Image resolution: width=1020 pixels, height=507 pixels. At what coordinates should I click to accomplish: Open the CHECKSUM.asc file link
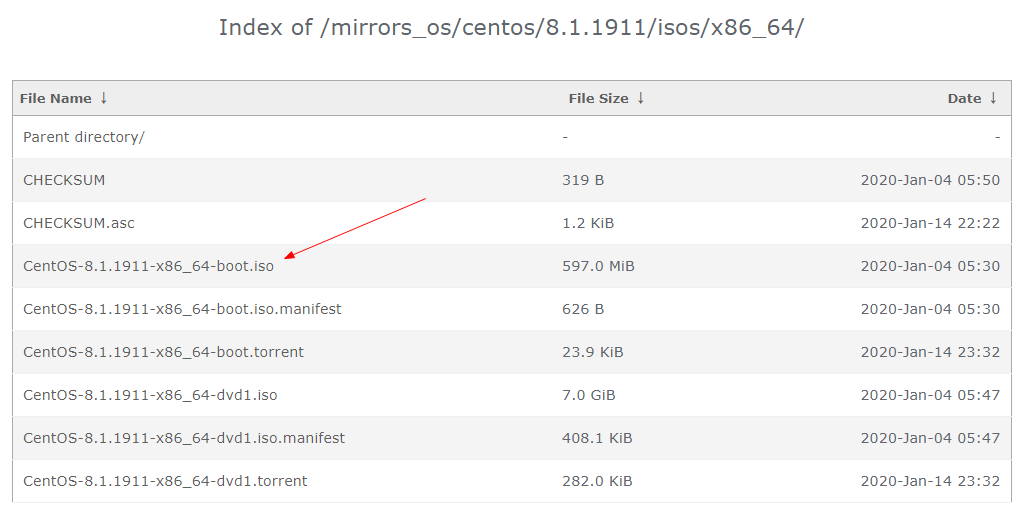pos(79,223)
